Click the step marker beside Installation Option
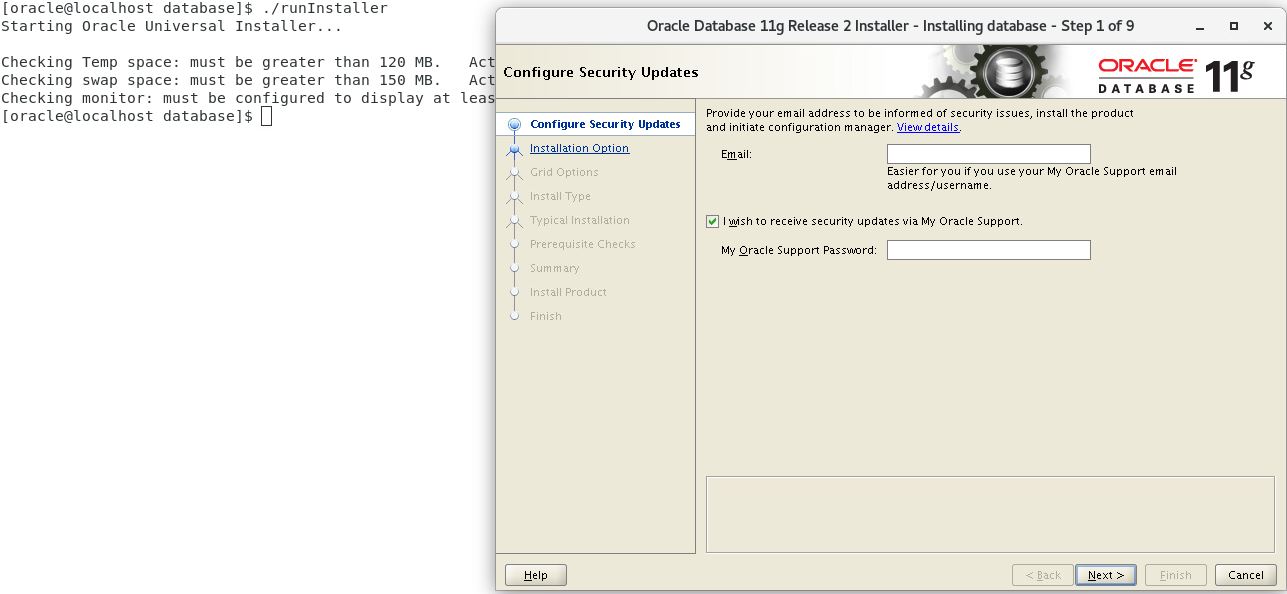Screen dimensions: 1287x594 coord(515,149)
